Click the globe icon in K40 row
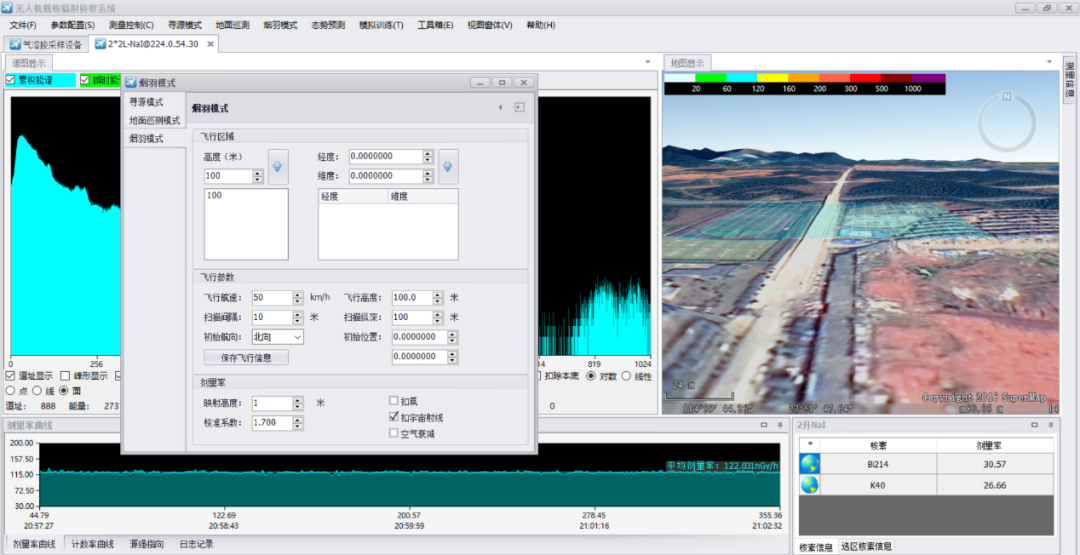Screen dimensions: 1080x555 (x=811, y=485)
